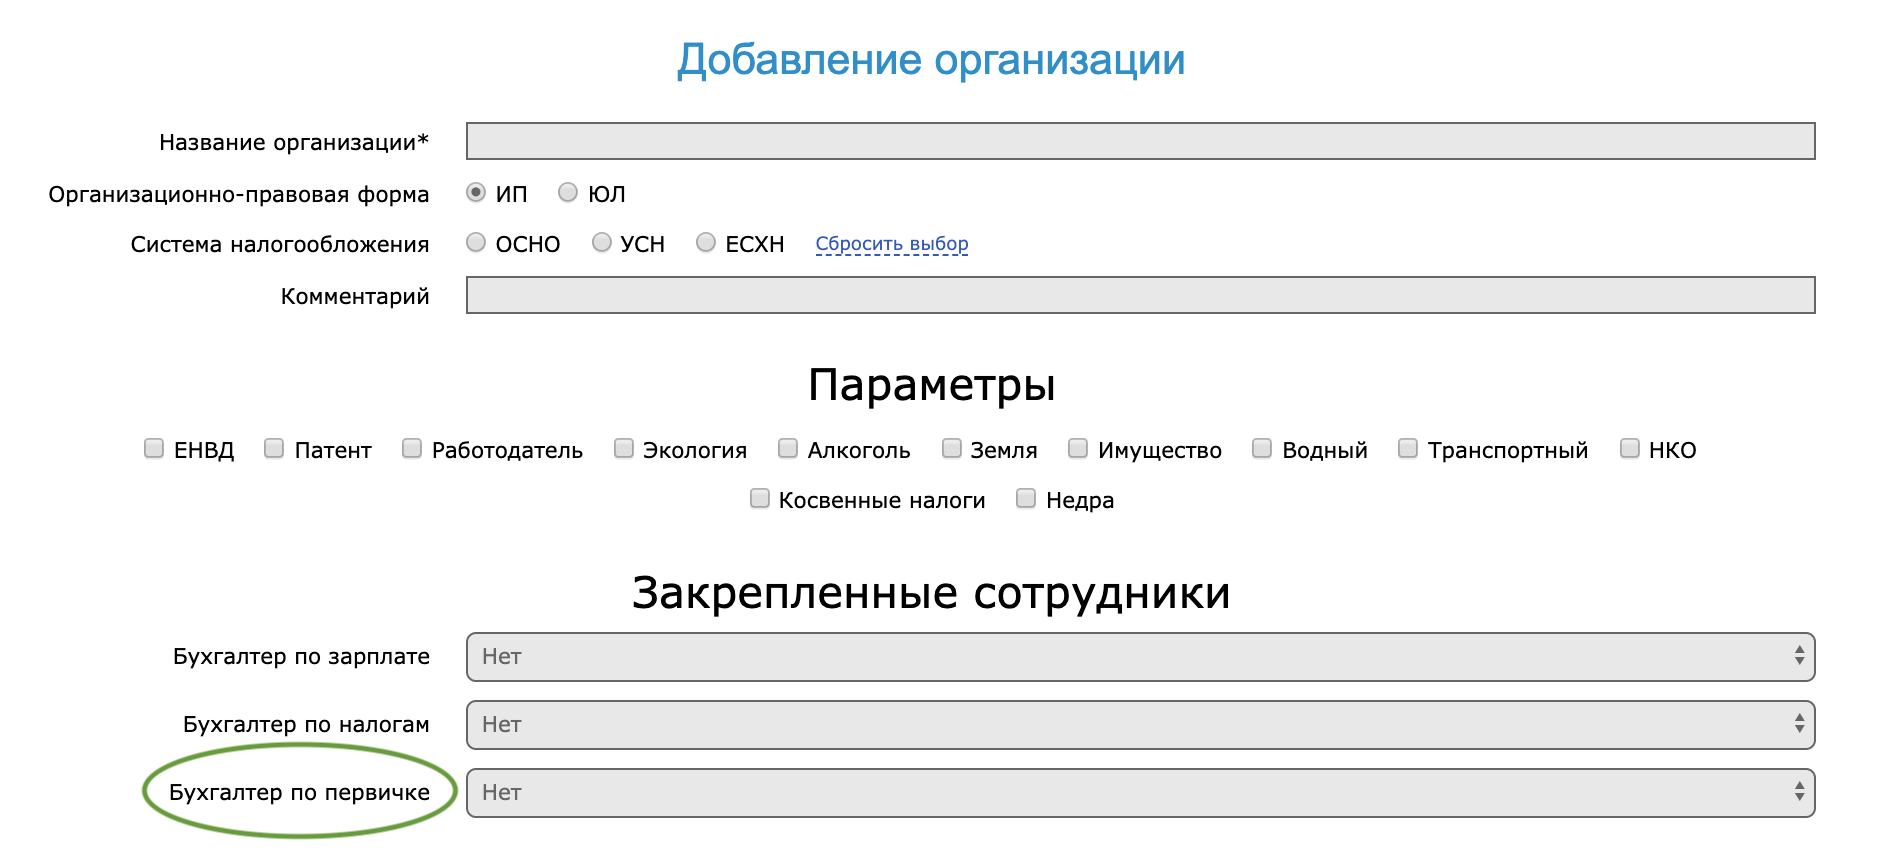Click the organization name input field

click(x=1140, y=141)
